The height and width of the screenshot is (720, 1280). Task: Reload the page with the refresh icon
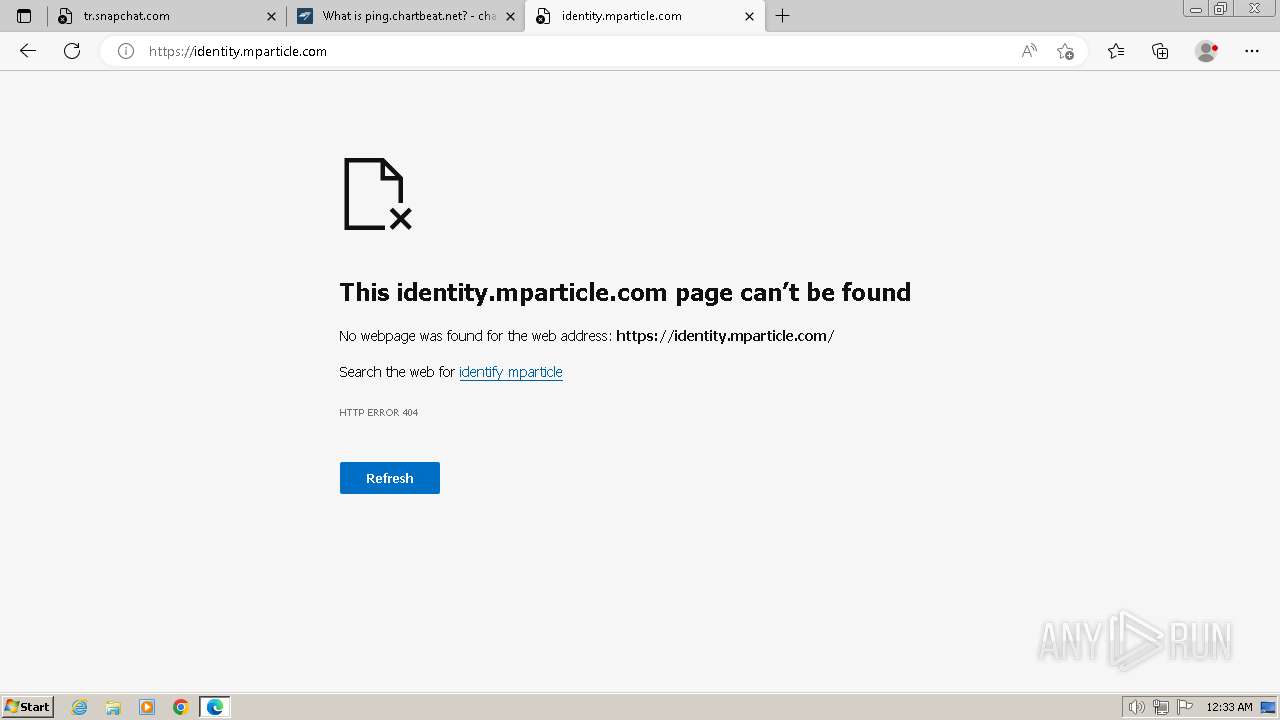click(x=72, y=51)
